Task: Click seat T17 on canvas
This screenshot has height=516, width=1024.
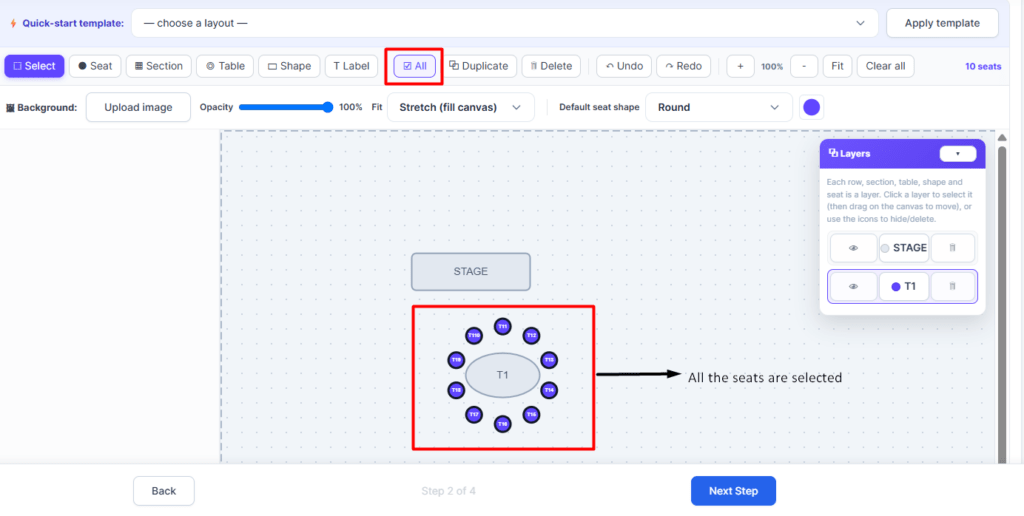Action: tap(474, 414)
